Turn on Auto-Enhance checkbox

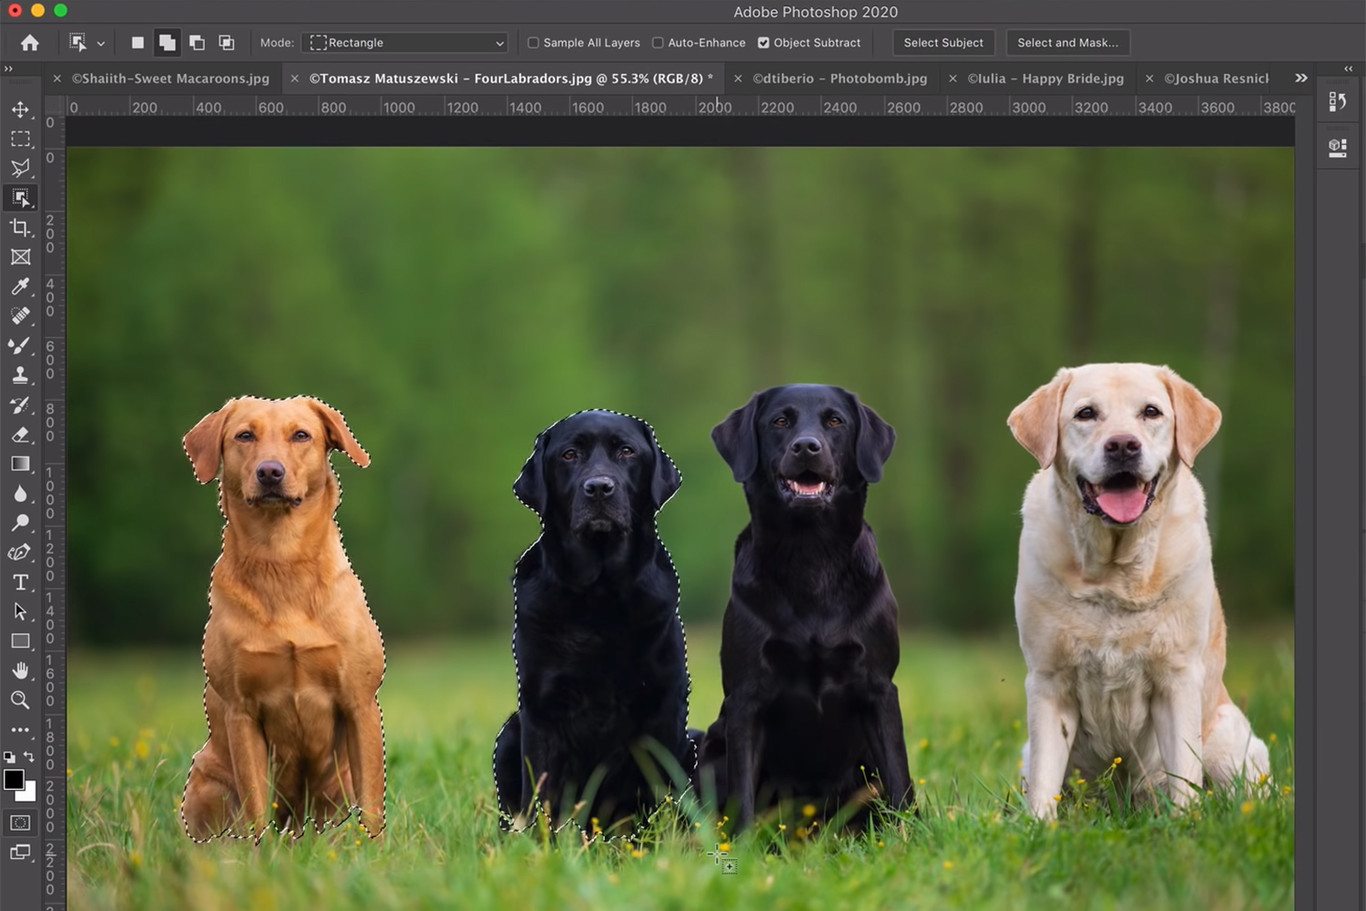[657, 43]
